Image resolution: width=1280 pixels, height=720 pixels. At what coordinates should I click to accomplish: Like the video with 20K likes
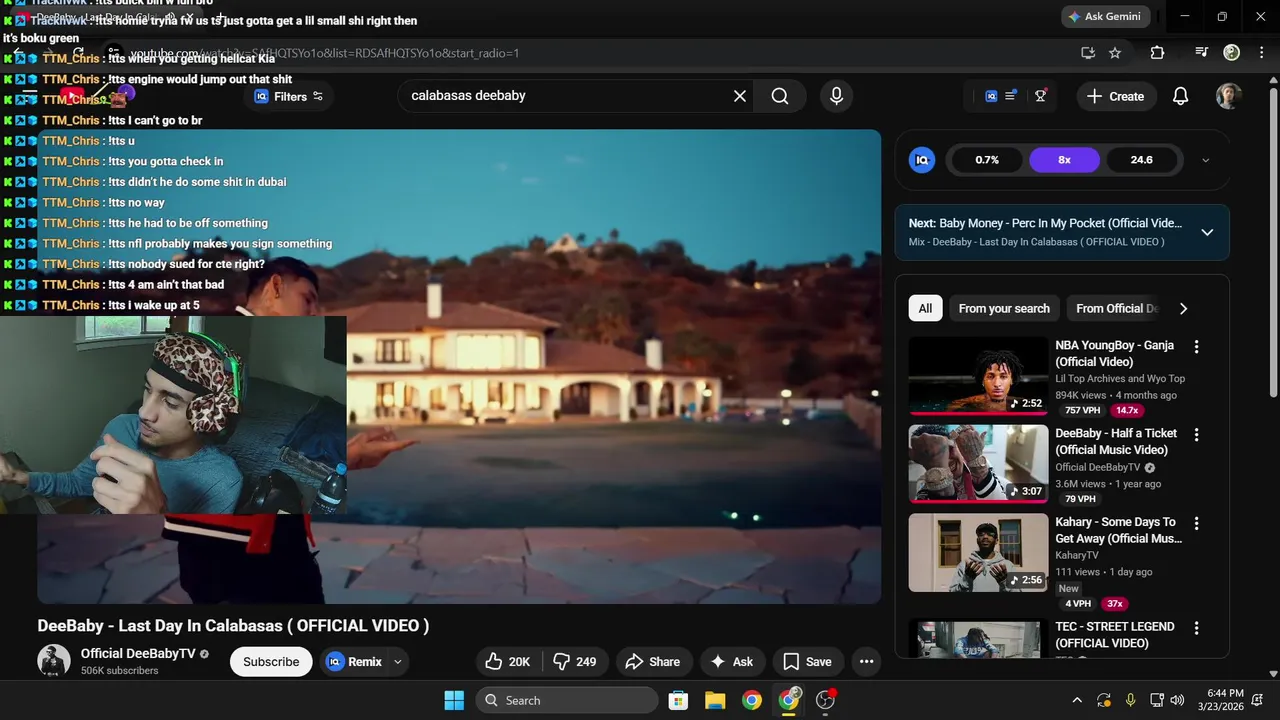tap(508, 661)
